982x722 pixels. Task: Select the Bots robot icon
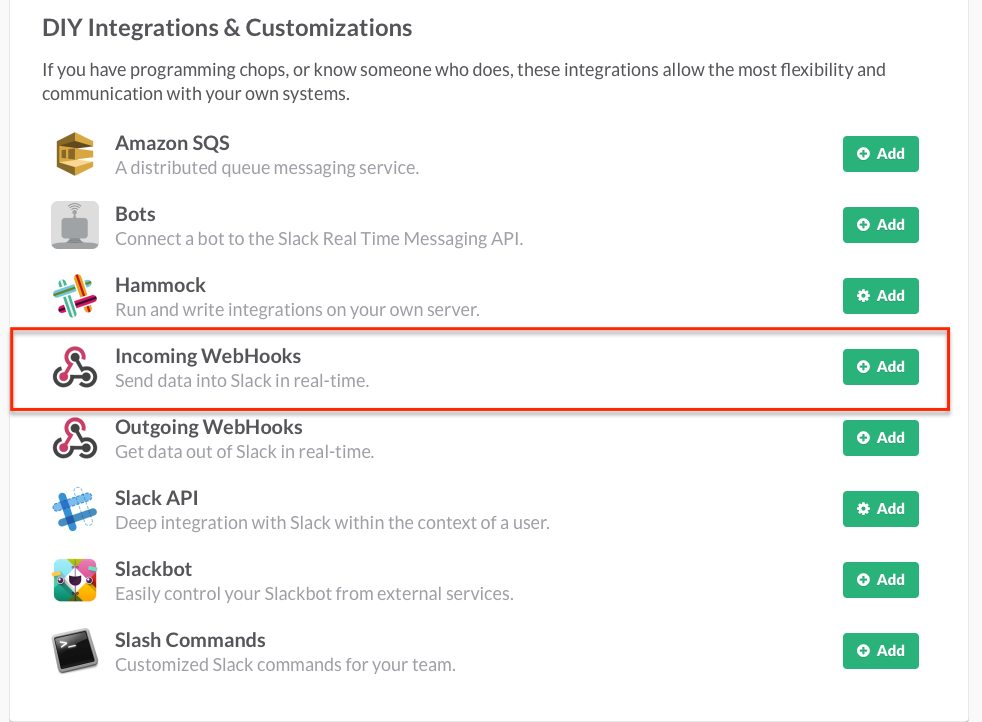click(x=74, y=224)
